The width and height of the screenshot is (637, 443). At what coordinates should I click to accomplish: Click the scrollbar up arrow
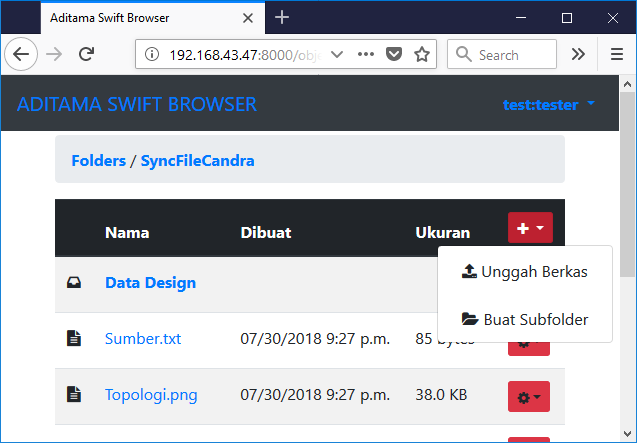coord(628,84)
